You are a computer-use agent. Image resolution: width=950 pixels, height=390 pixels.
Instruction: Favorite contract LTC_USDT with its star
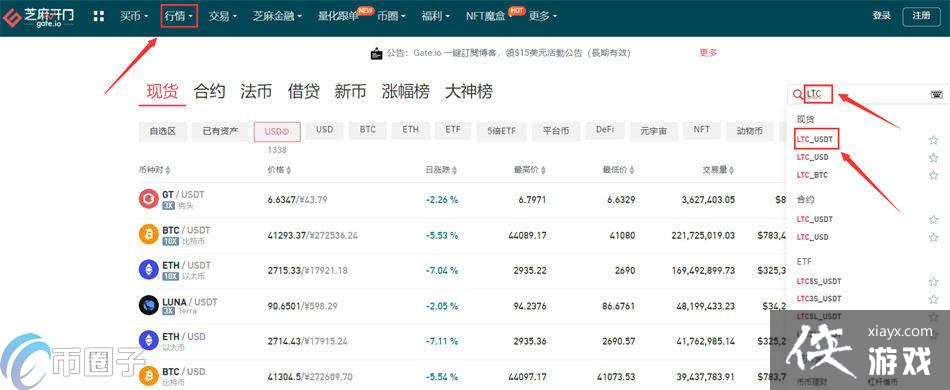click(x=933, y=219)
